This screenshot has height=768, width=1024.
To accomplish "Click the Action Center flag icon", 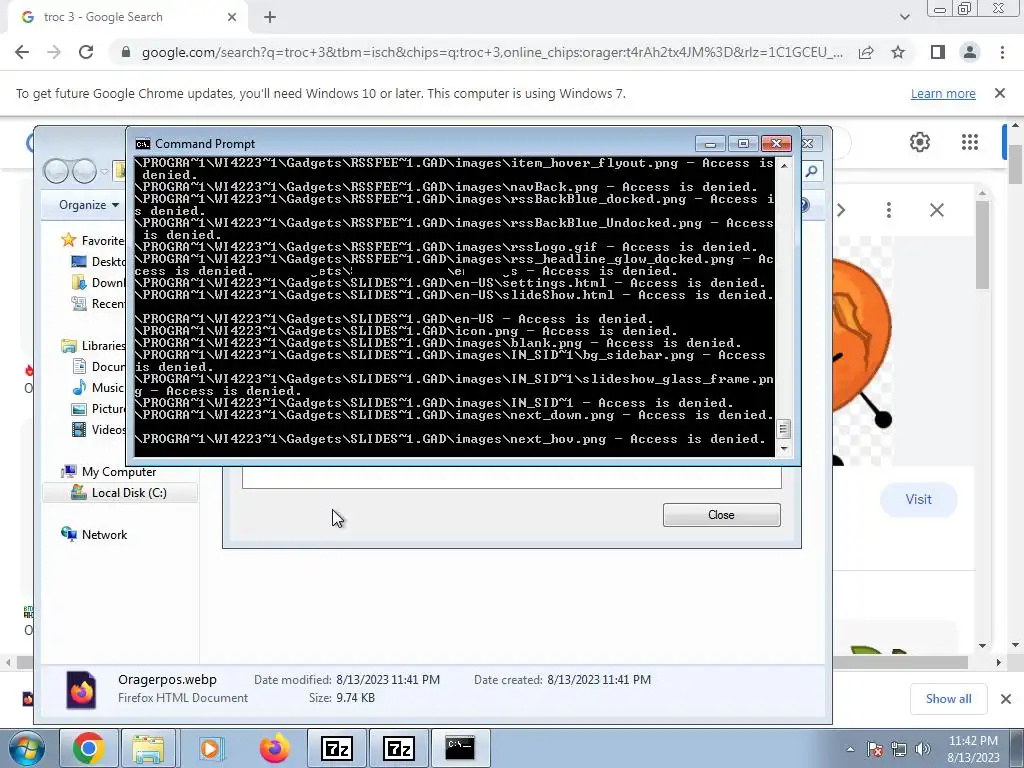I will click(x=874, y=749).
